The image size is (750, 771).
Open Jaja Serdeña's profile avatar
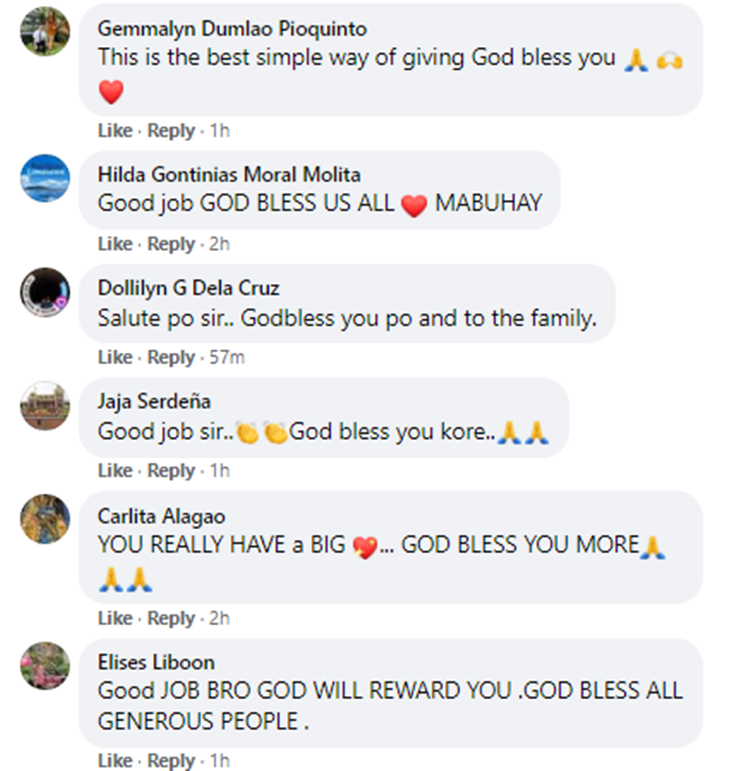click(45, 406)
